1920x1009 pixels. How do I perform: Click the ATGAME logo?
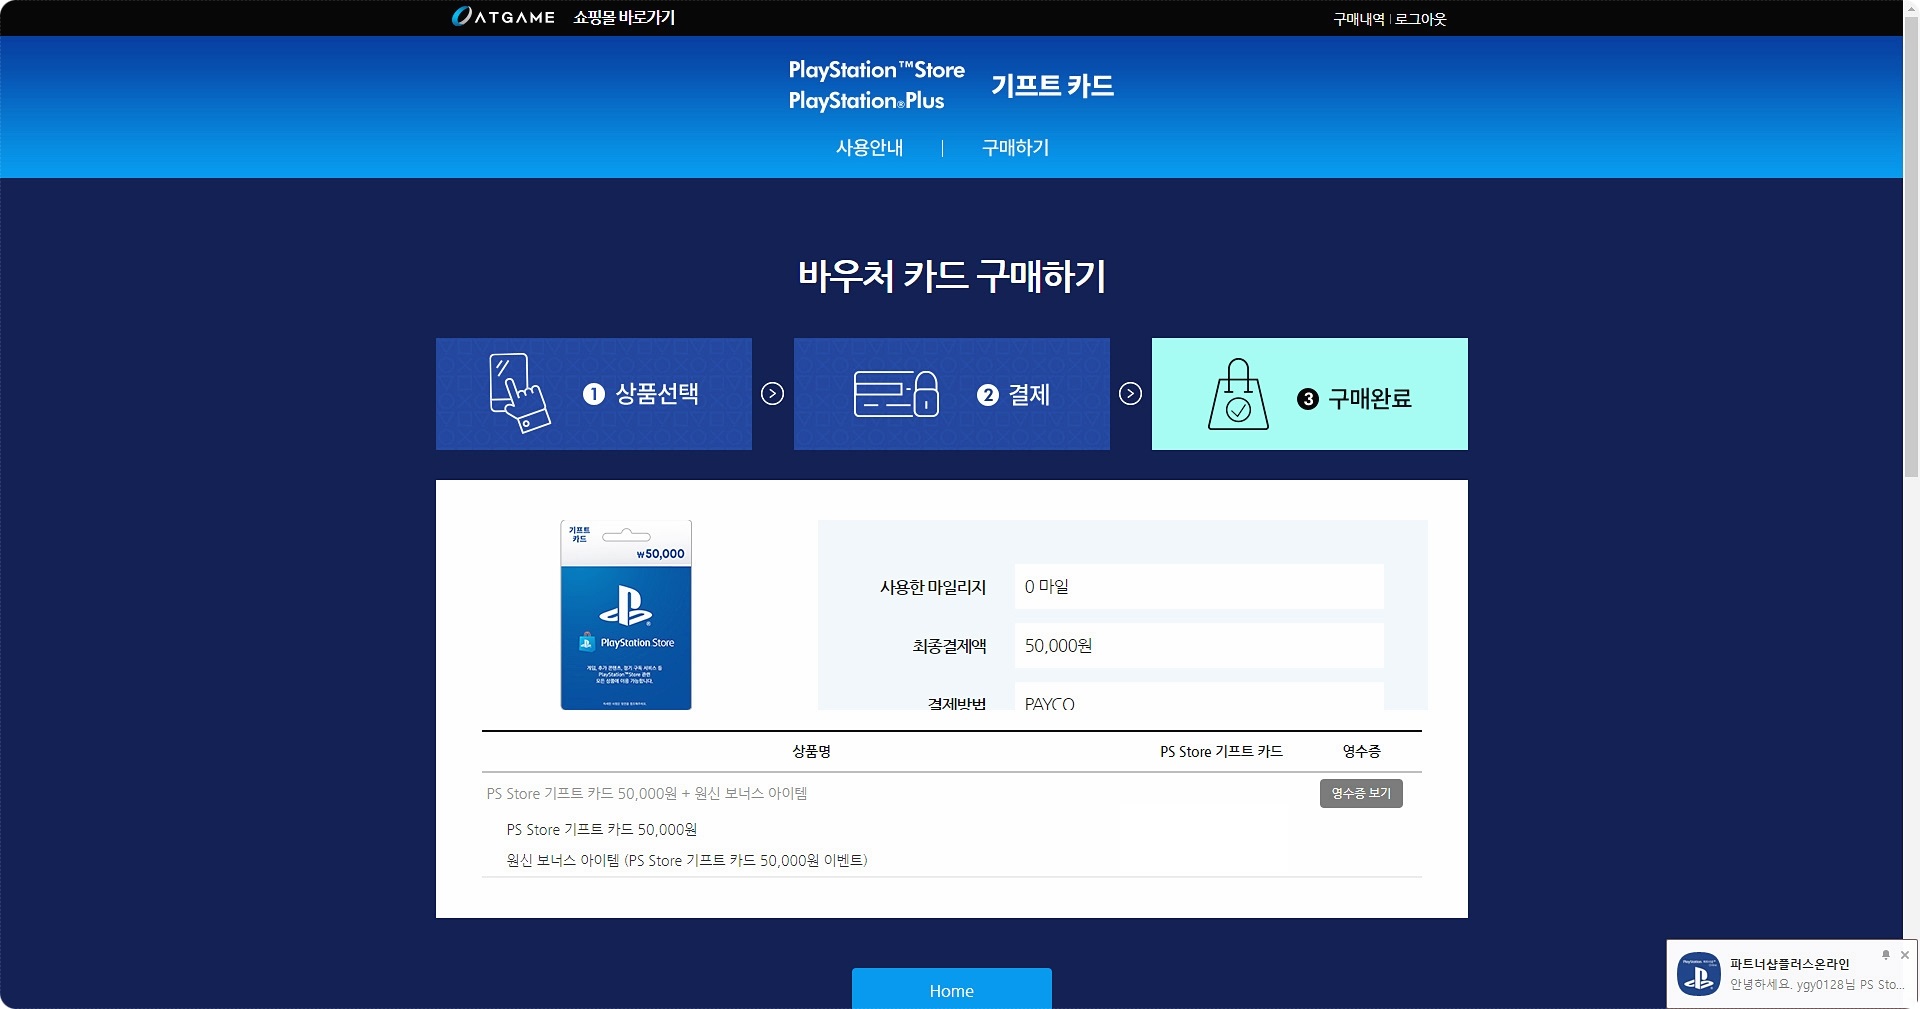[503, 17]
